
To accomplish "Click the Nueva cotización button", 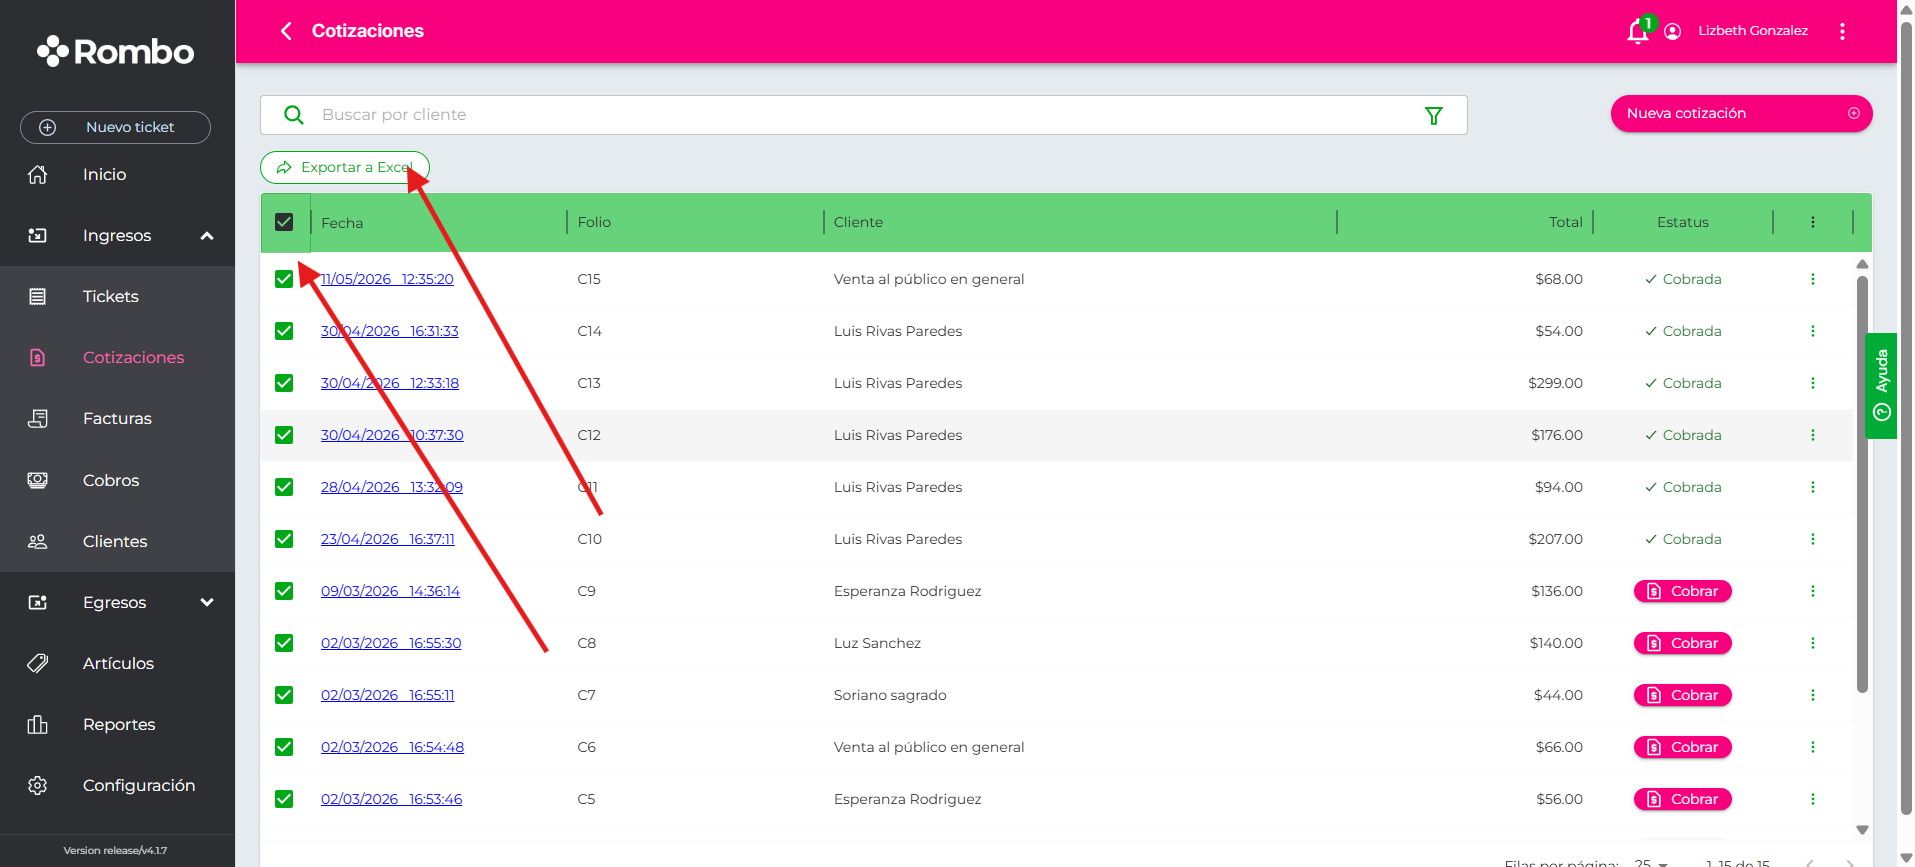I will [x=1741, y=113].
